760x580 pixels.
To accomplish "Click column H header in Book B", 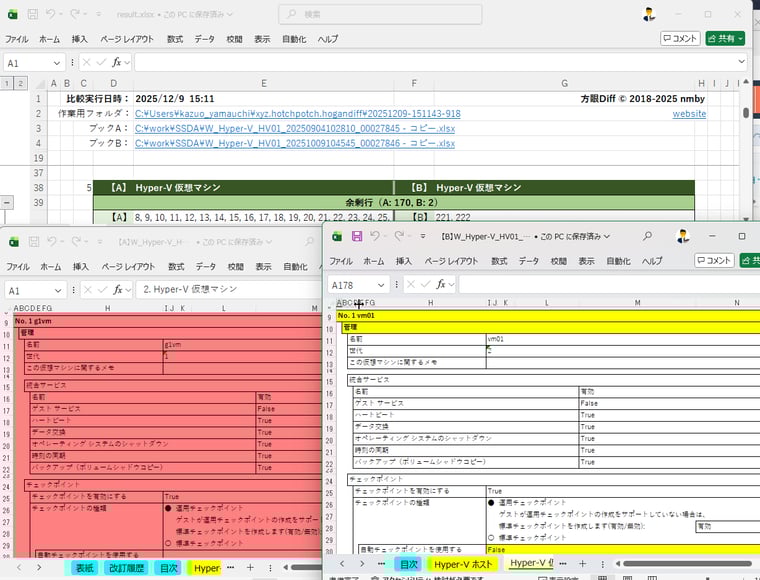I will [430, 303].
